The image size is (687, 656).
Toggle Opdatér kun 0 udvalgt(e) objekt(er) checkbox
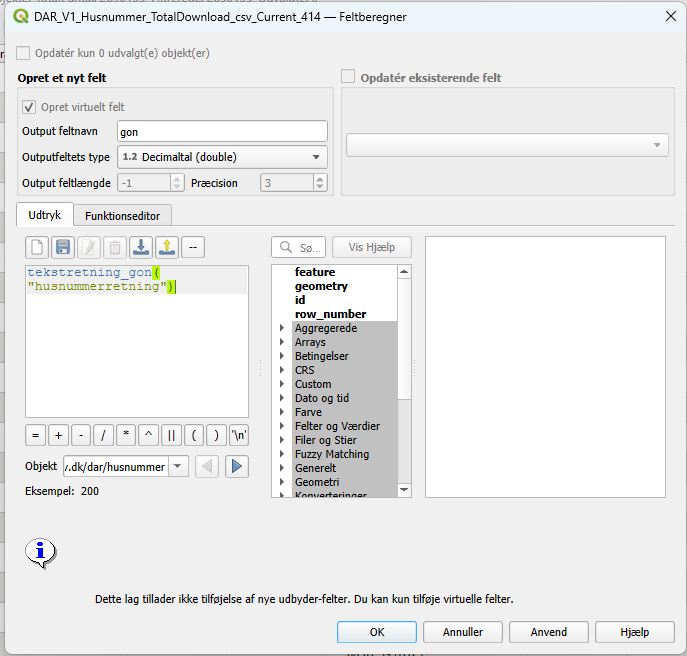pyautogui.click(x=23, y=53)
